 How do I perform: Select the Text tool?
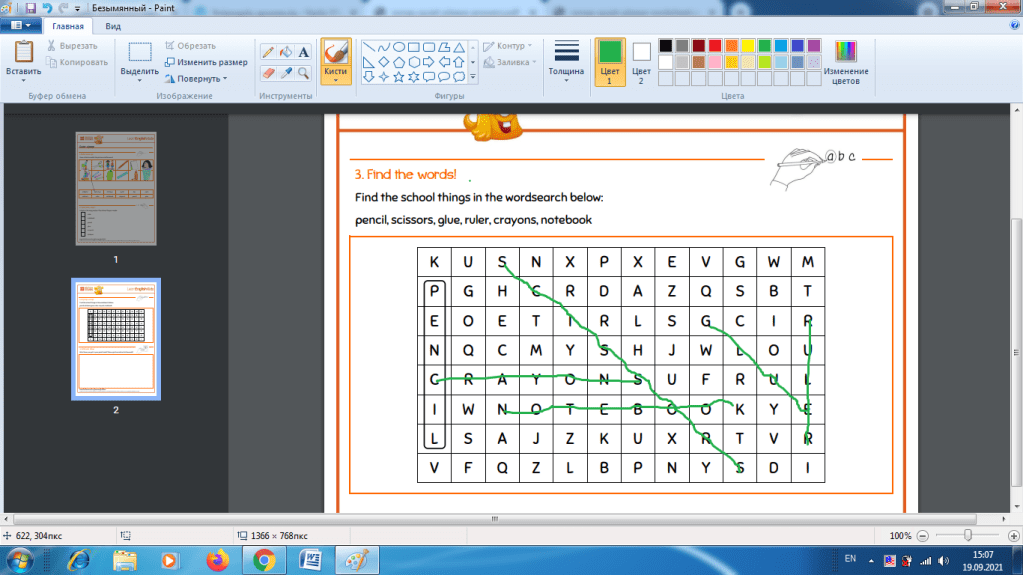pos(303,52)
